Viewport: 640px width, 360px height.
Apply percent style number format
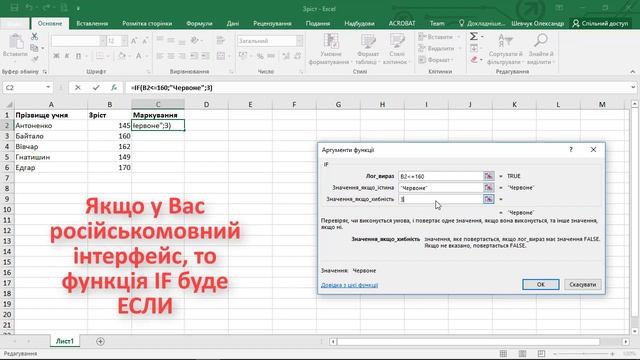pos(260,56)
